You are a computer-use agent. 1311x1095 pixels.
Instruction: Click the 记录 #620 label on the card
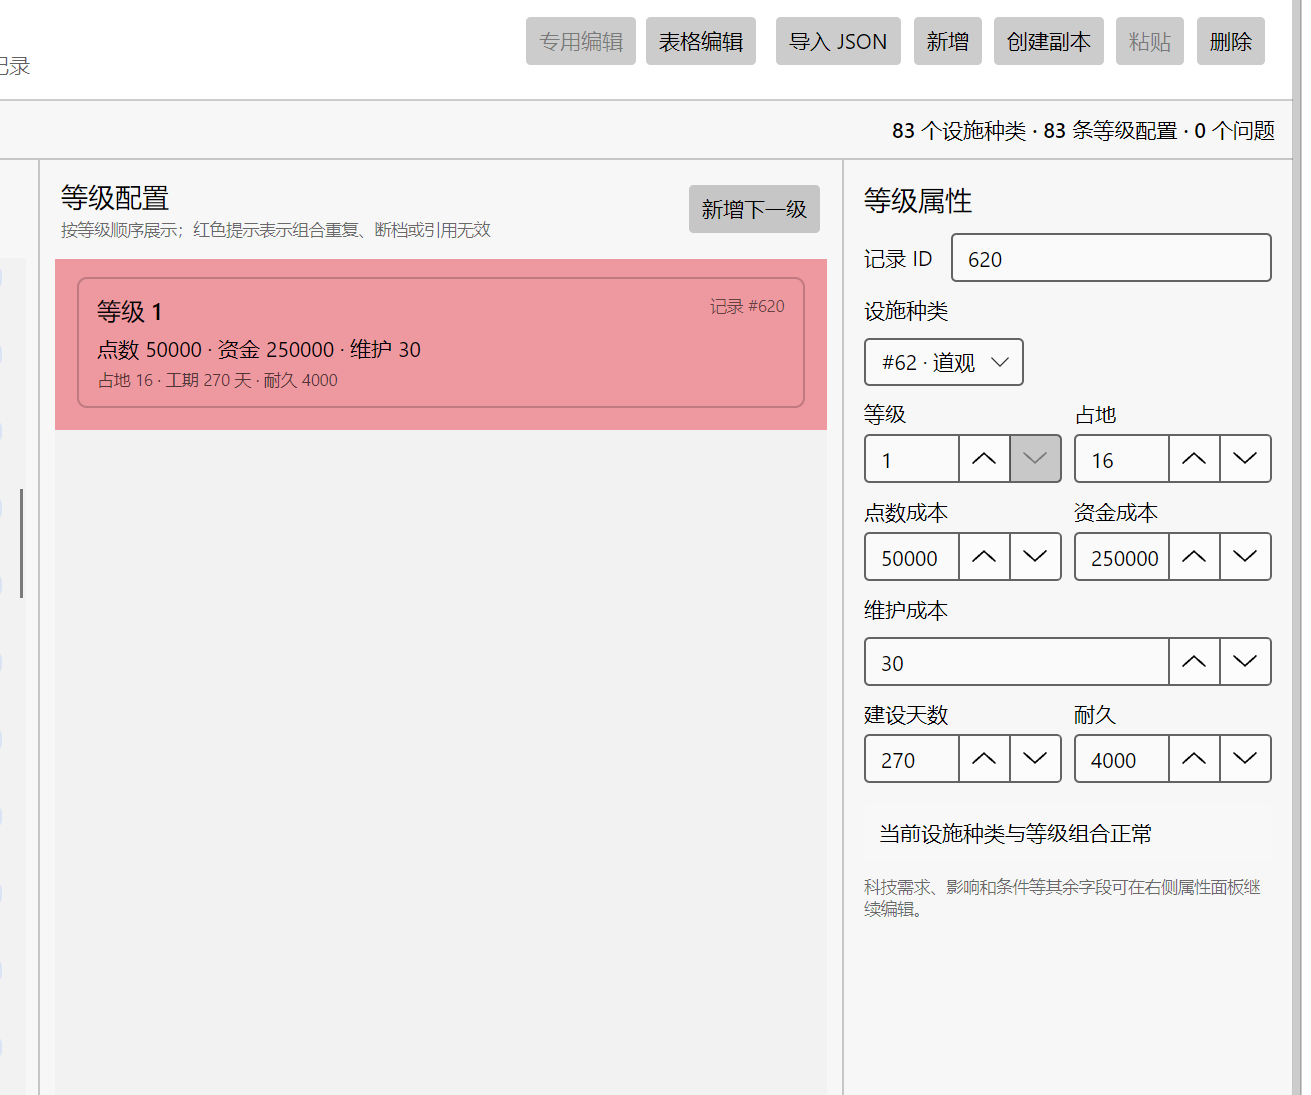coord(747,306)
